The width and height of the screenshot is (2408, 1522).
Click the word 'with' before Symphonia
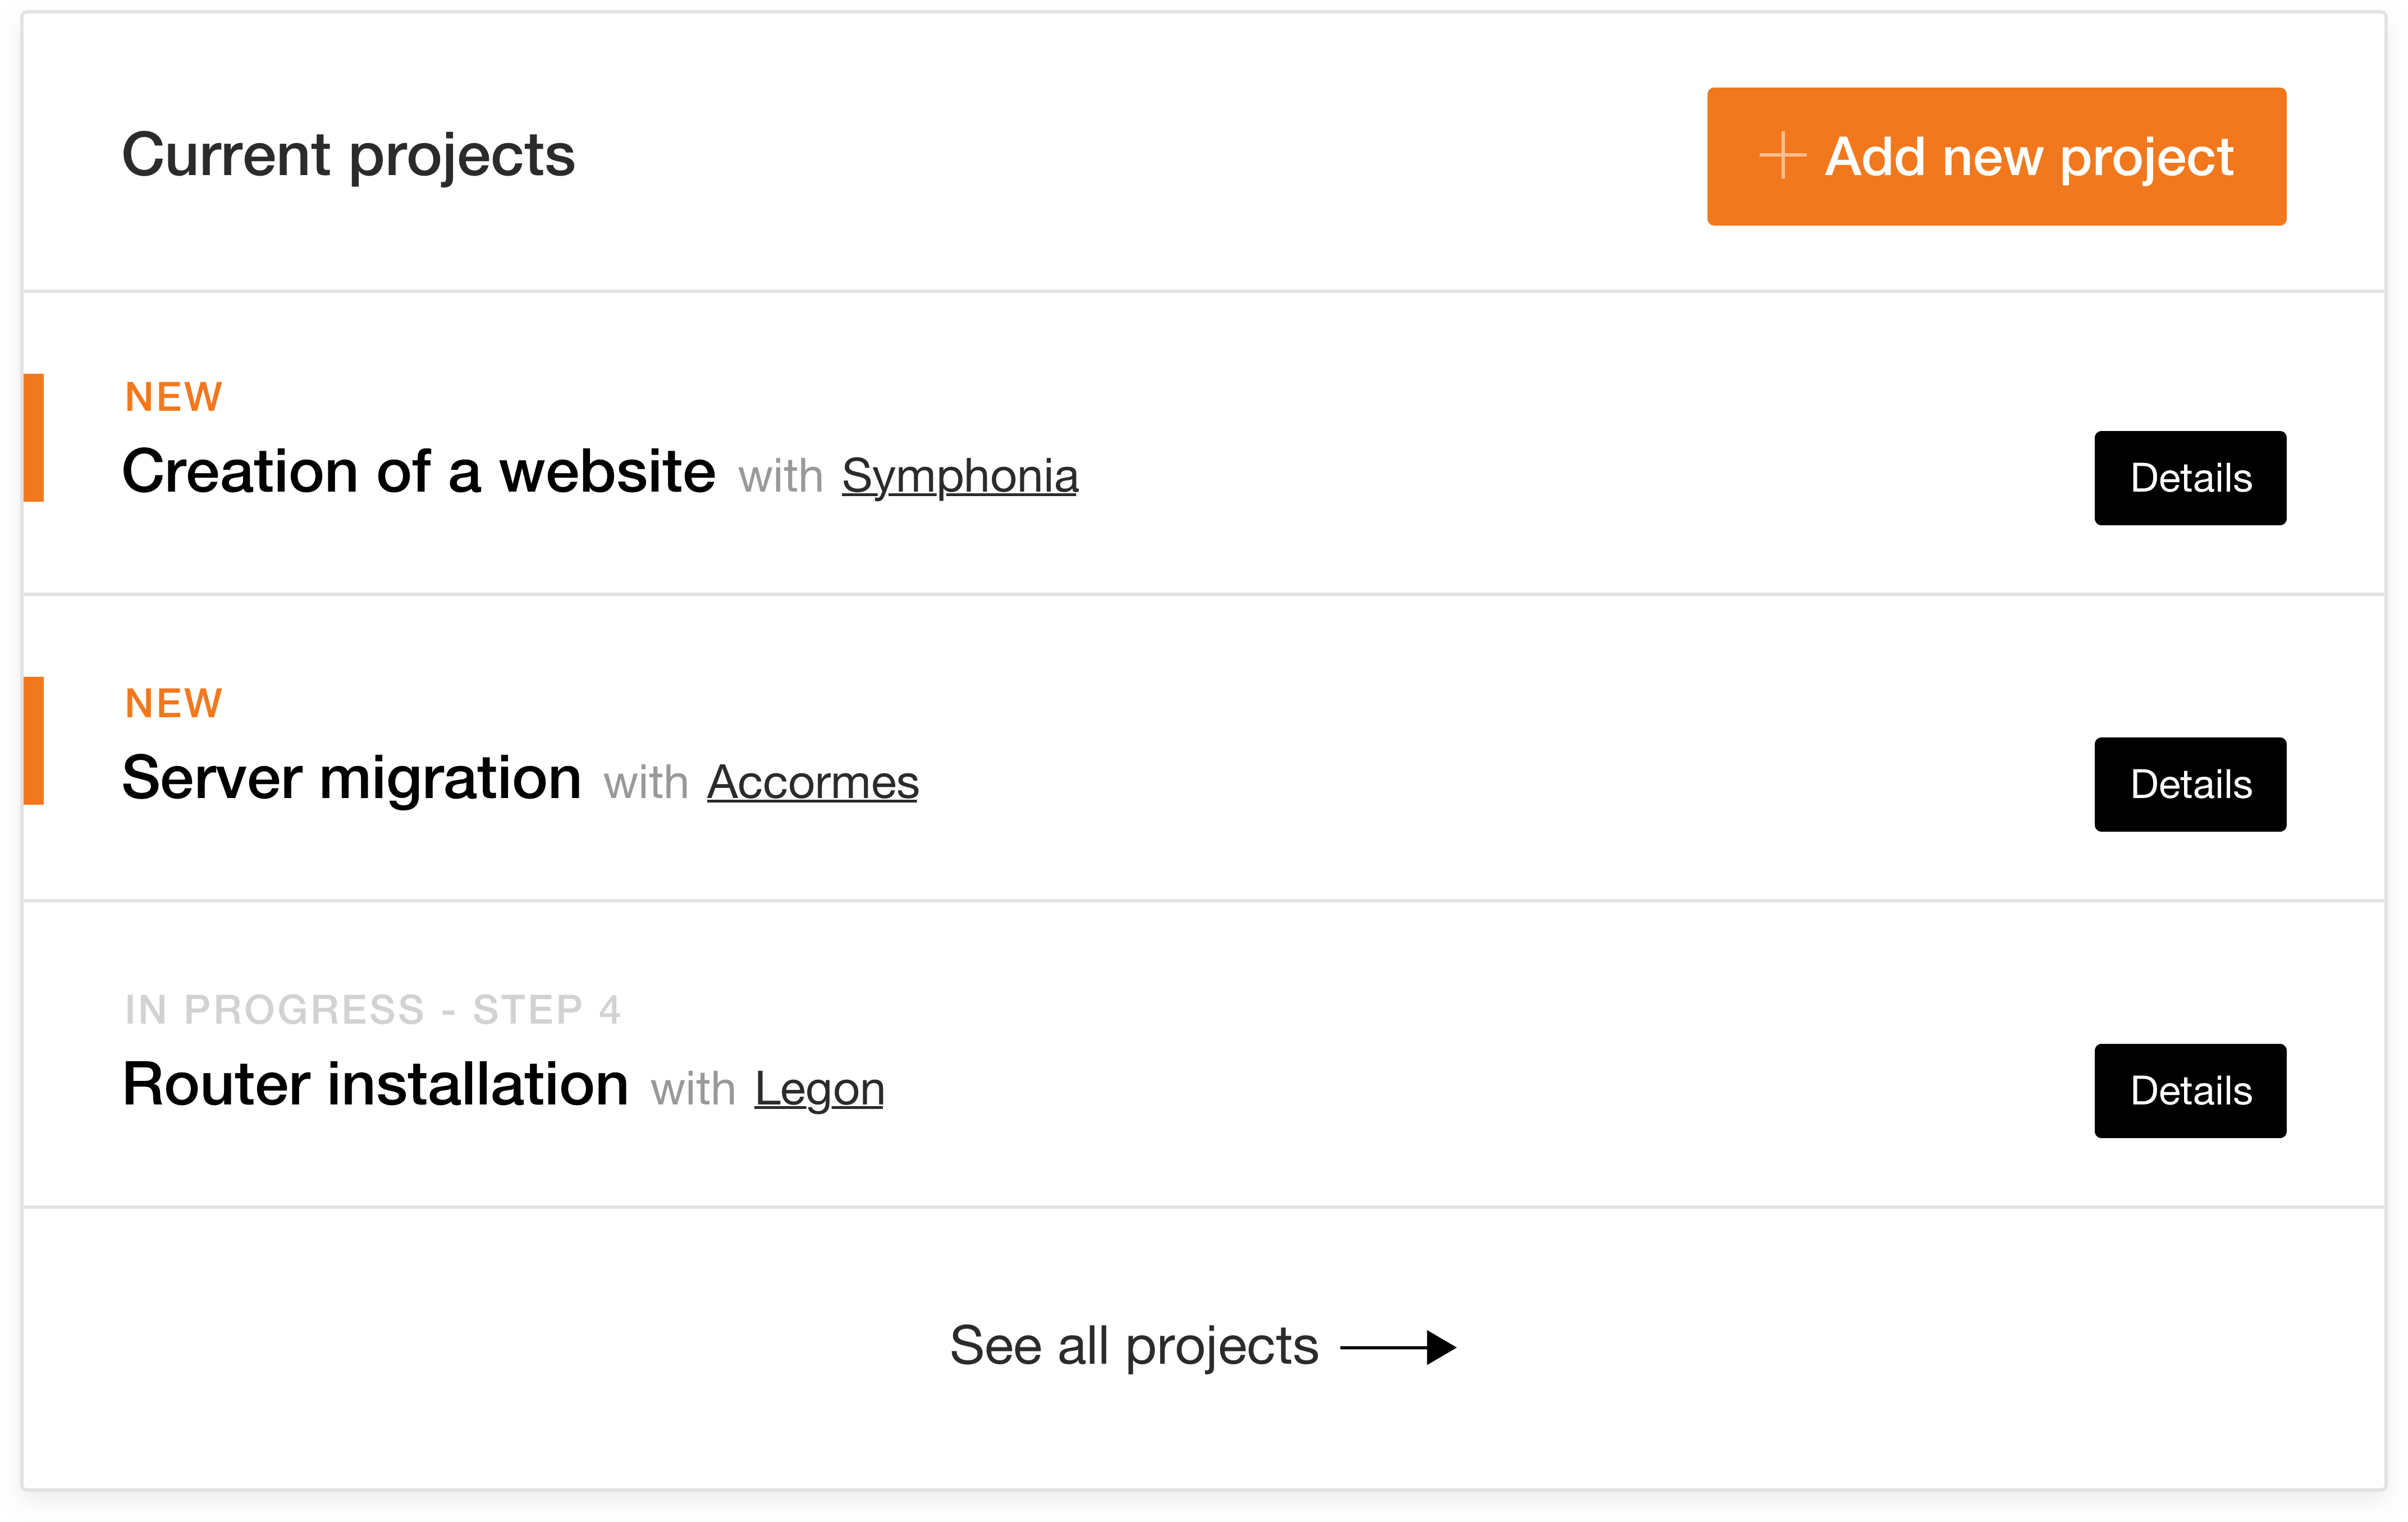pos(781,477)
